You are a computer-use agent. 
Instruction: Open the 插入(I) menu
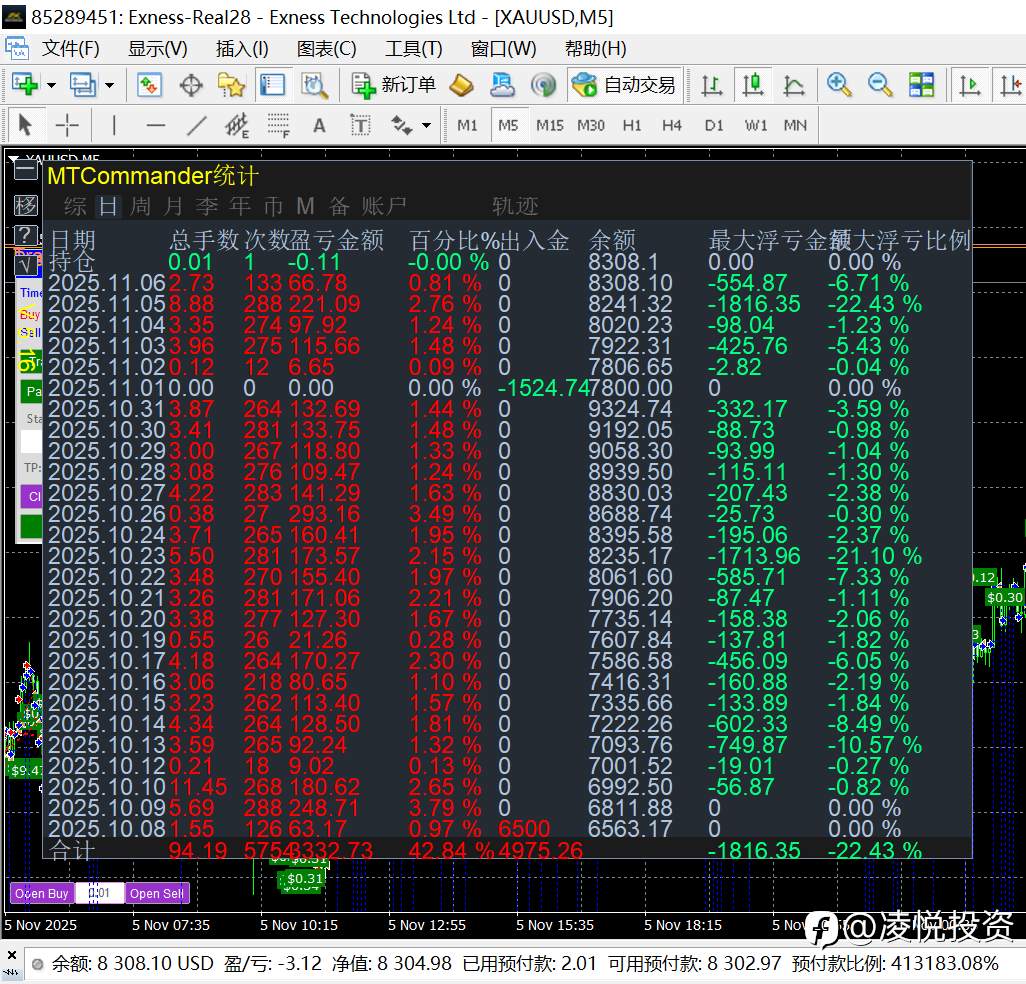click(242, 48)
